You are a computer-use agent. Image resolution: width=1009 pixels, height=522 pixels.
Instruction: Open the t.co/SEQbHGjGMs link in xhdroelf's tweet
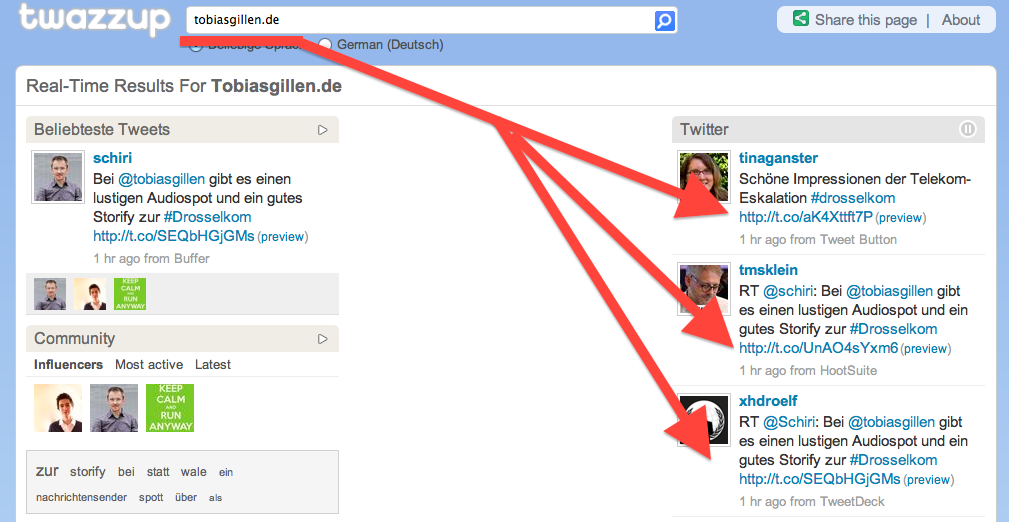(820, 480)
